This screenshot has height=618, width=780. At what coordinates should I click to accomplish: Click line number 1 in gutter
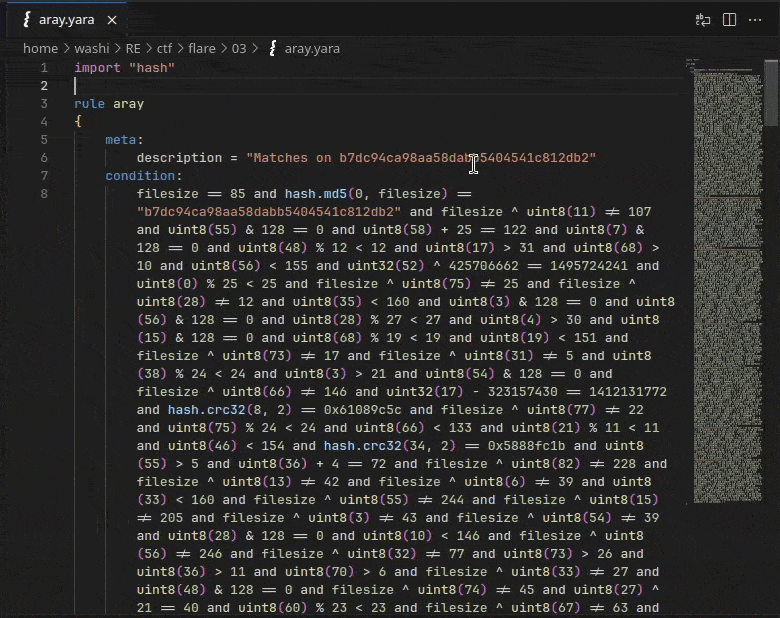(x=44, y=68)
